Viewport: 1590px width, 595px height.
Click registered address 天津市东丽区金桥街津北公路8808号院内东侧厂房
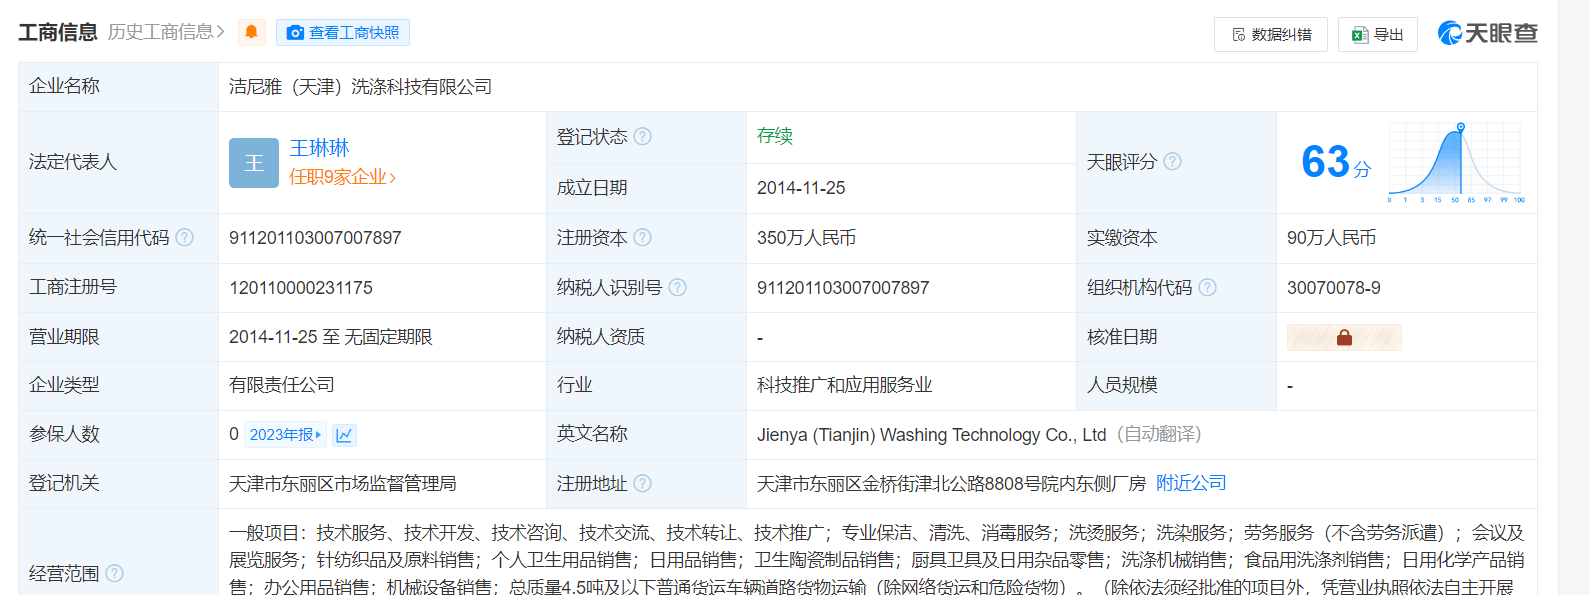pos(952,484)
